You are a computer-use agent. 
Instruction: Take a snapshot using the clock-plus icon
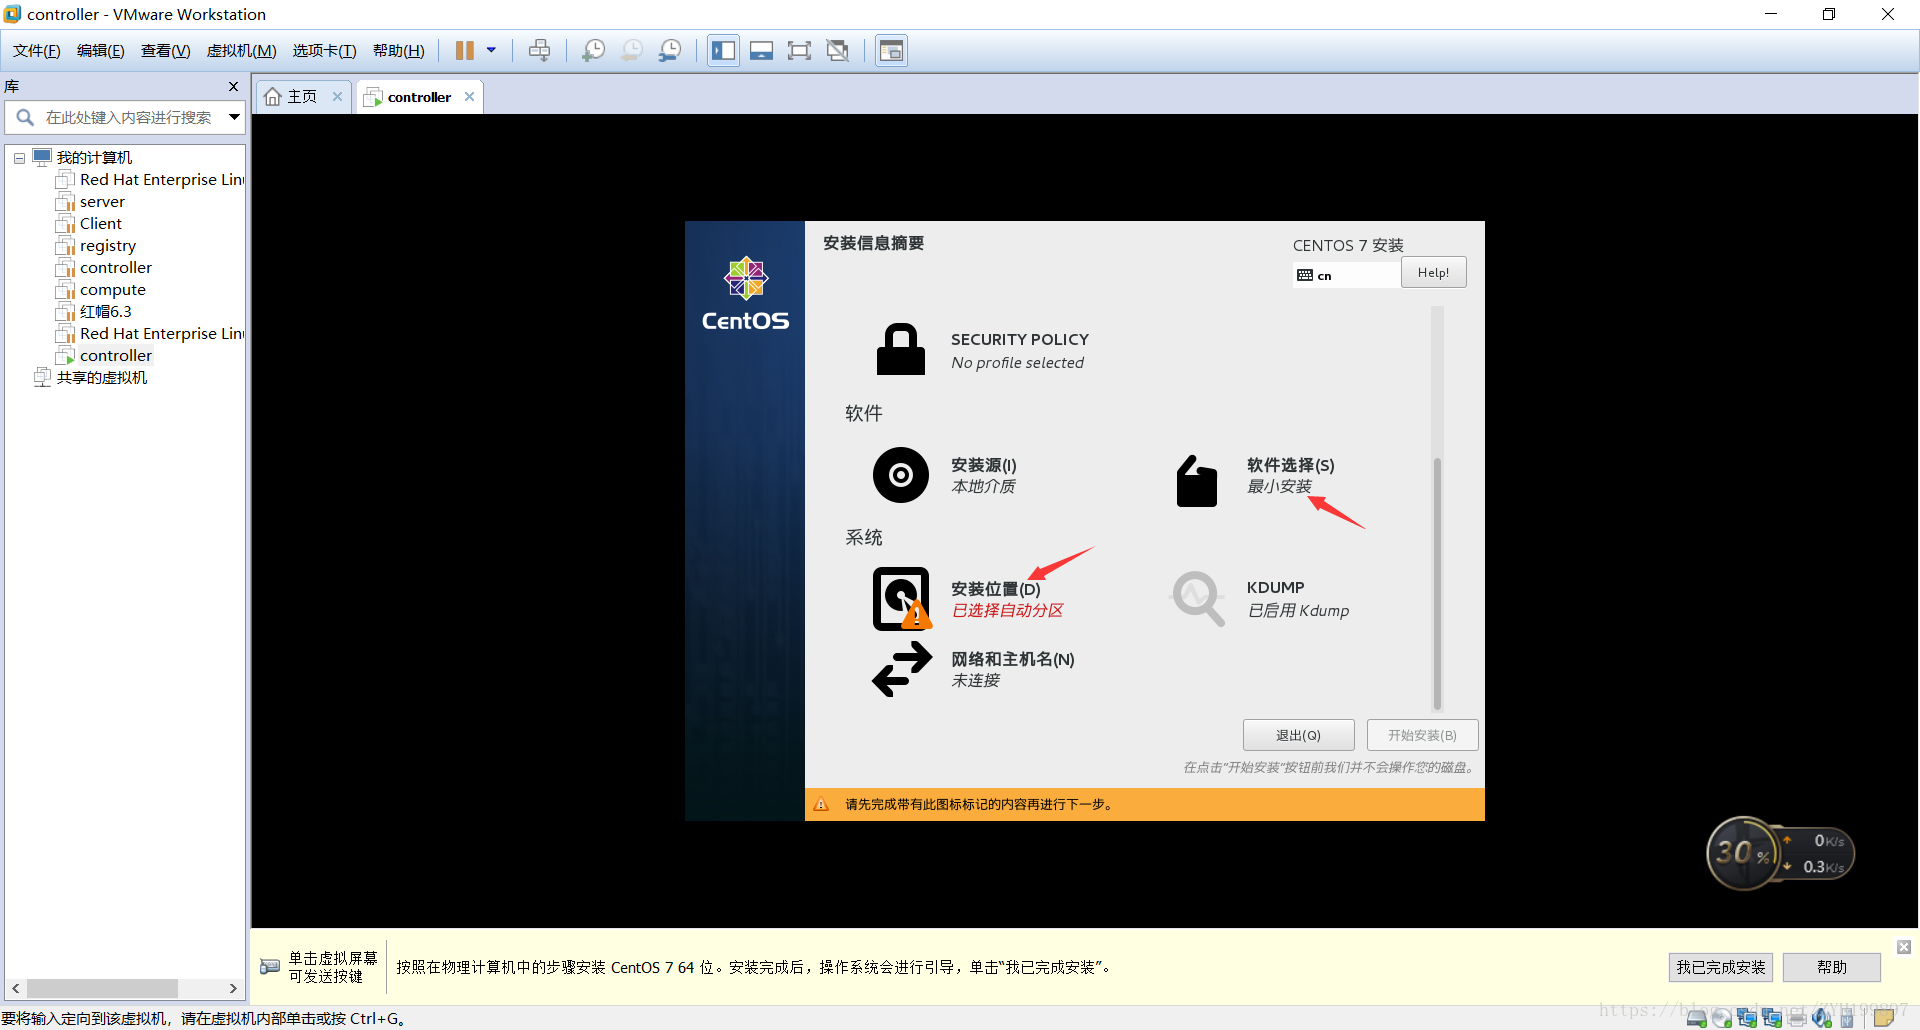tap(594, 51)
